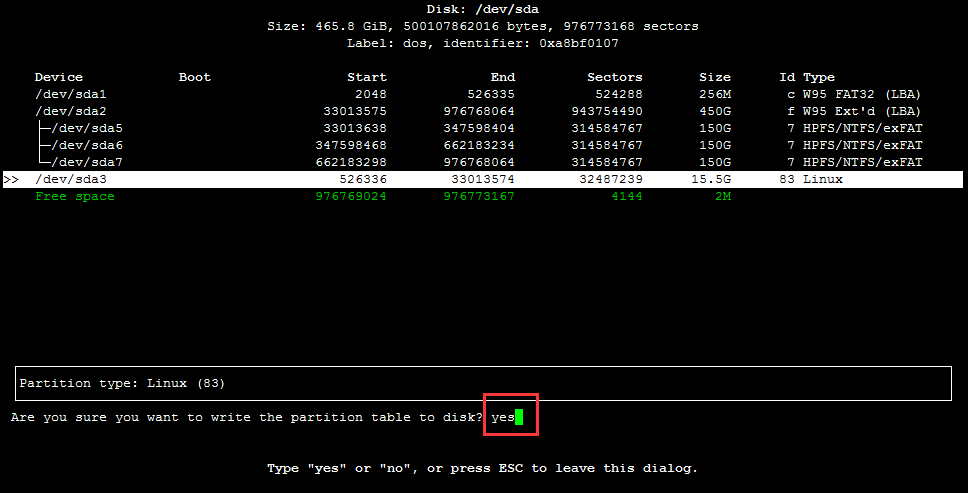Select the /dev/sda5 logical partition

86,128
